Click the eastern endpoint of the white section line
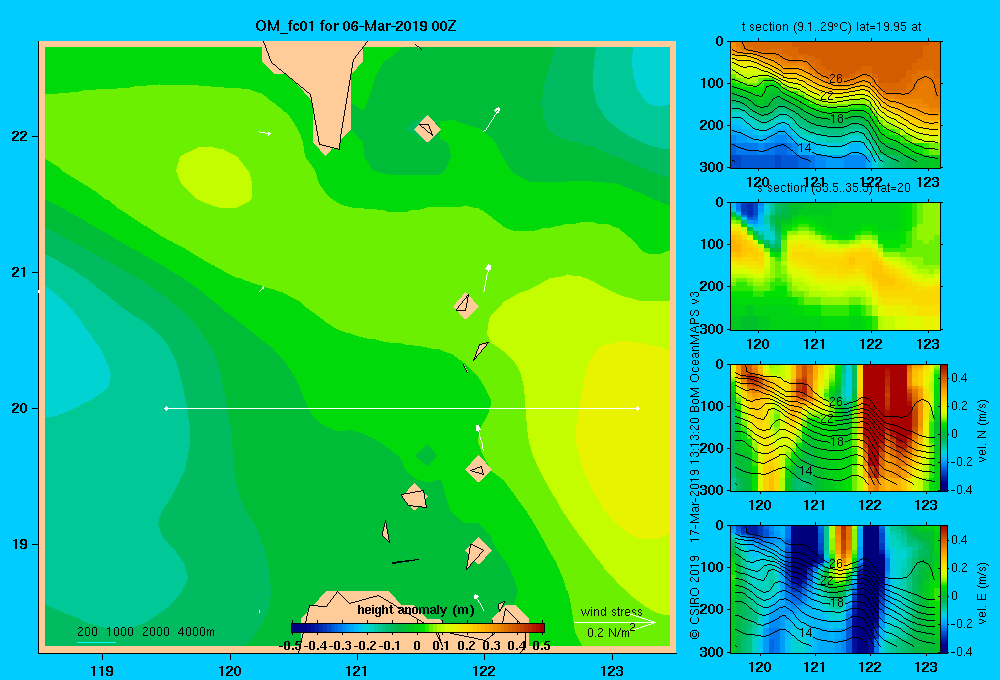Viewport: 1000px width, 680px height. tap(637, 408)
